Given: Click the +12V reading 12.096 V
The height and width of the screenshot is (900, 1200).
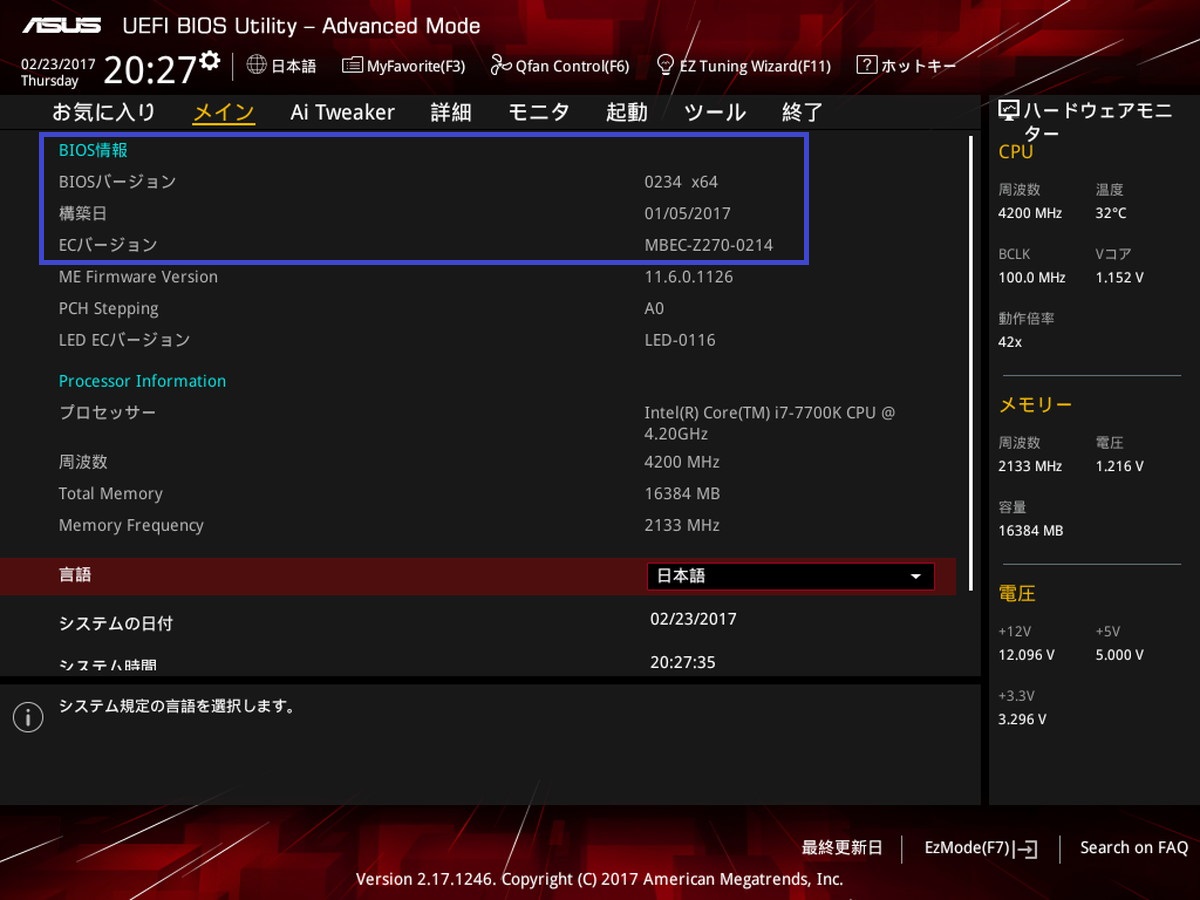Looking at the screenshot, I should (1026, 655).
